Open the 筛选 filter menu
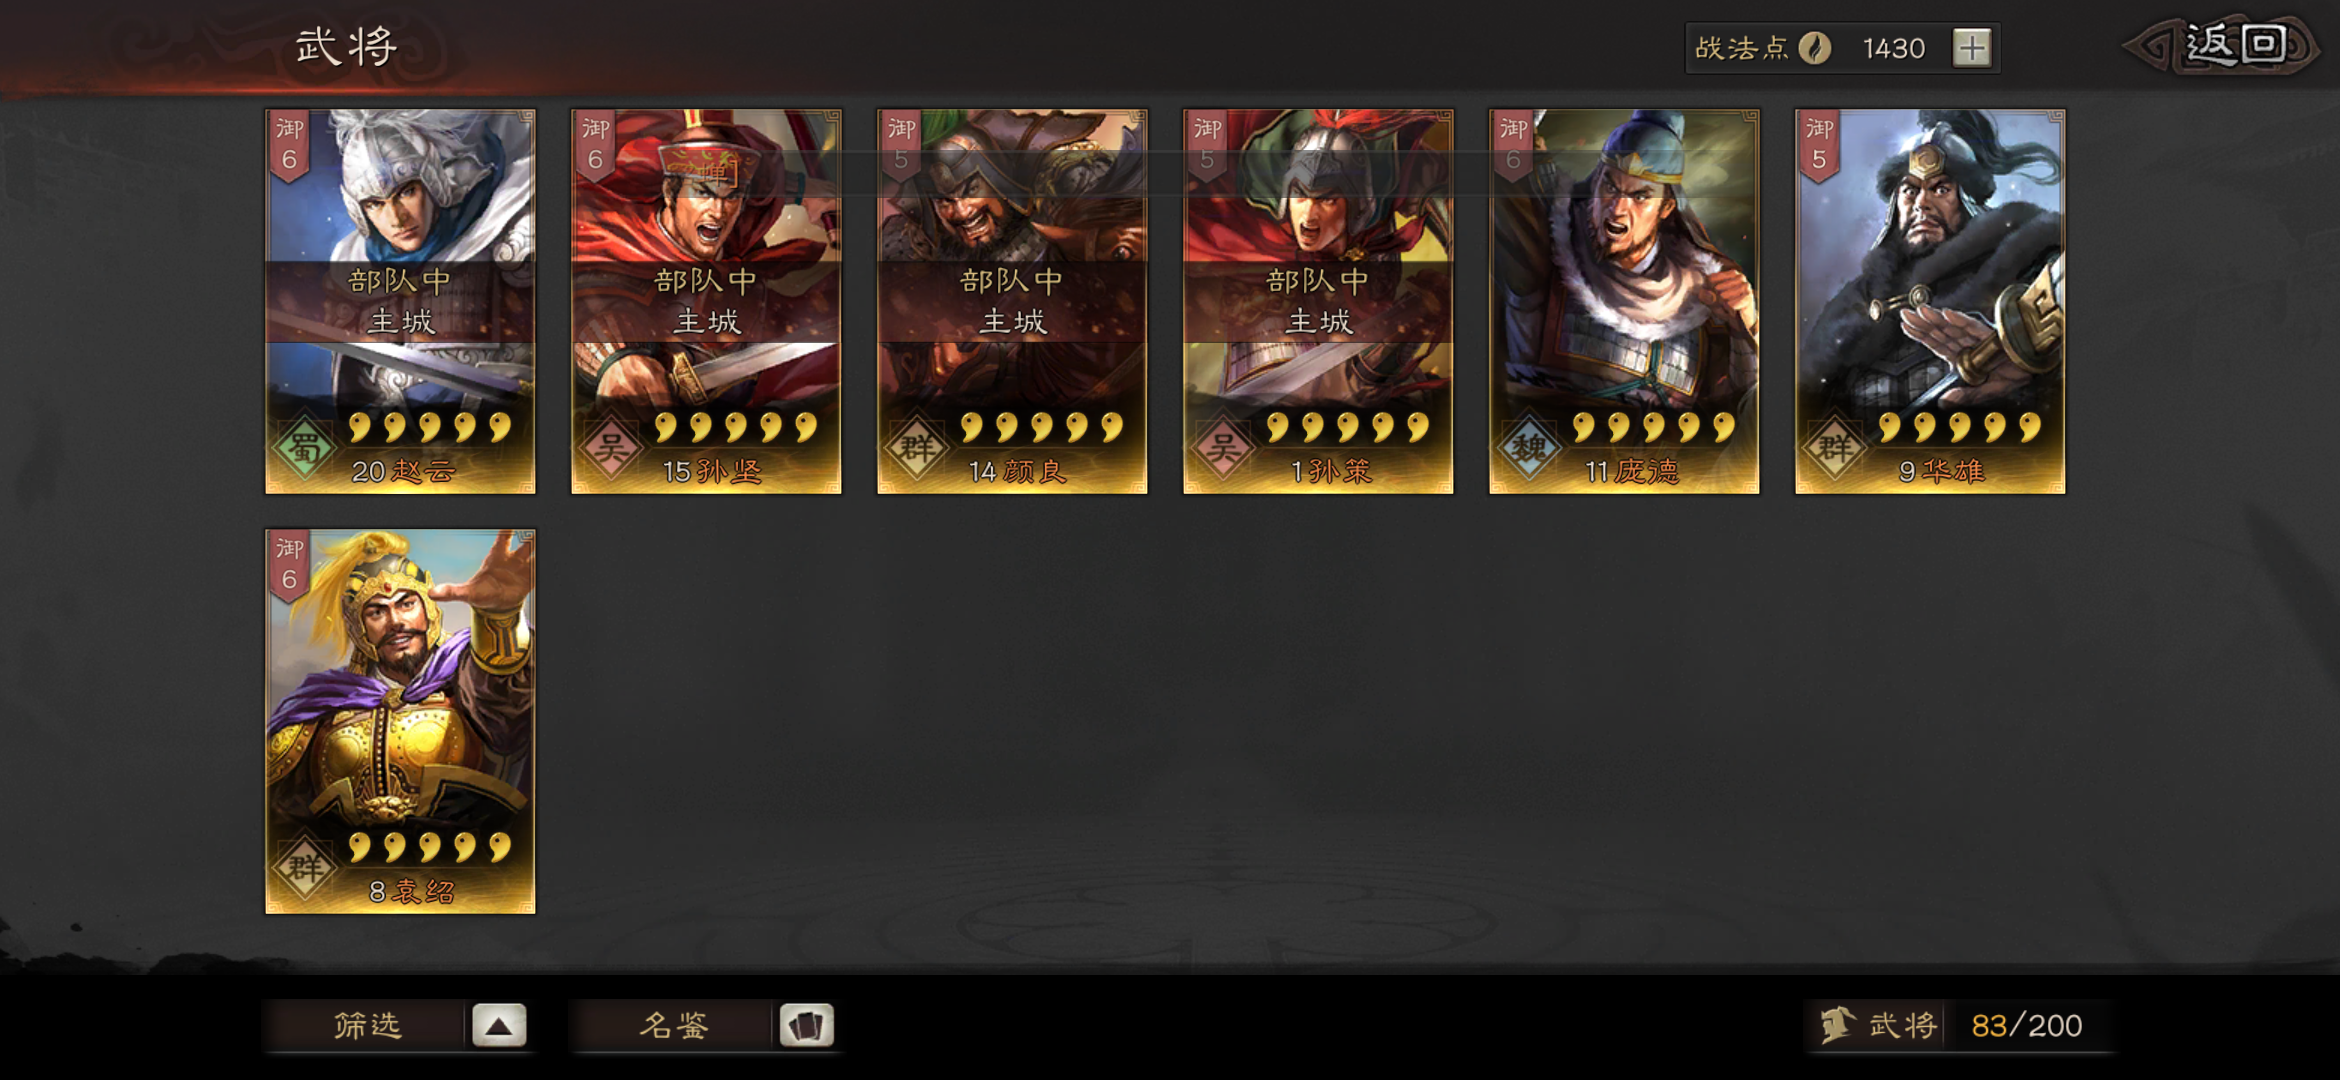Screen dimensions: 2340x1080 click(x=368, y=1025)
